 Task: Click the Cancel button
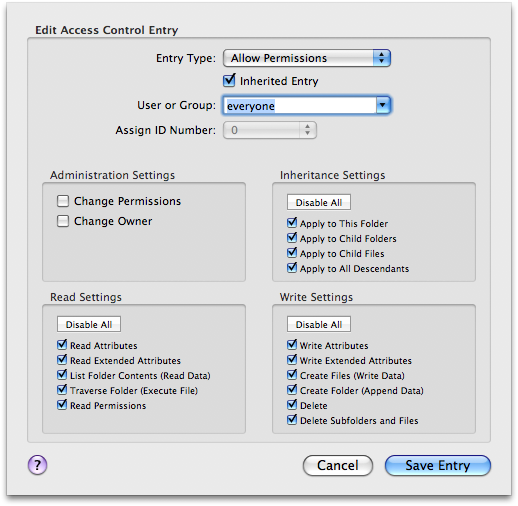pos(338,465)
